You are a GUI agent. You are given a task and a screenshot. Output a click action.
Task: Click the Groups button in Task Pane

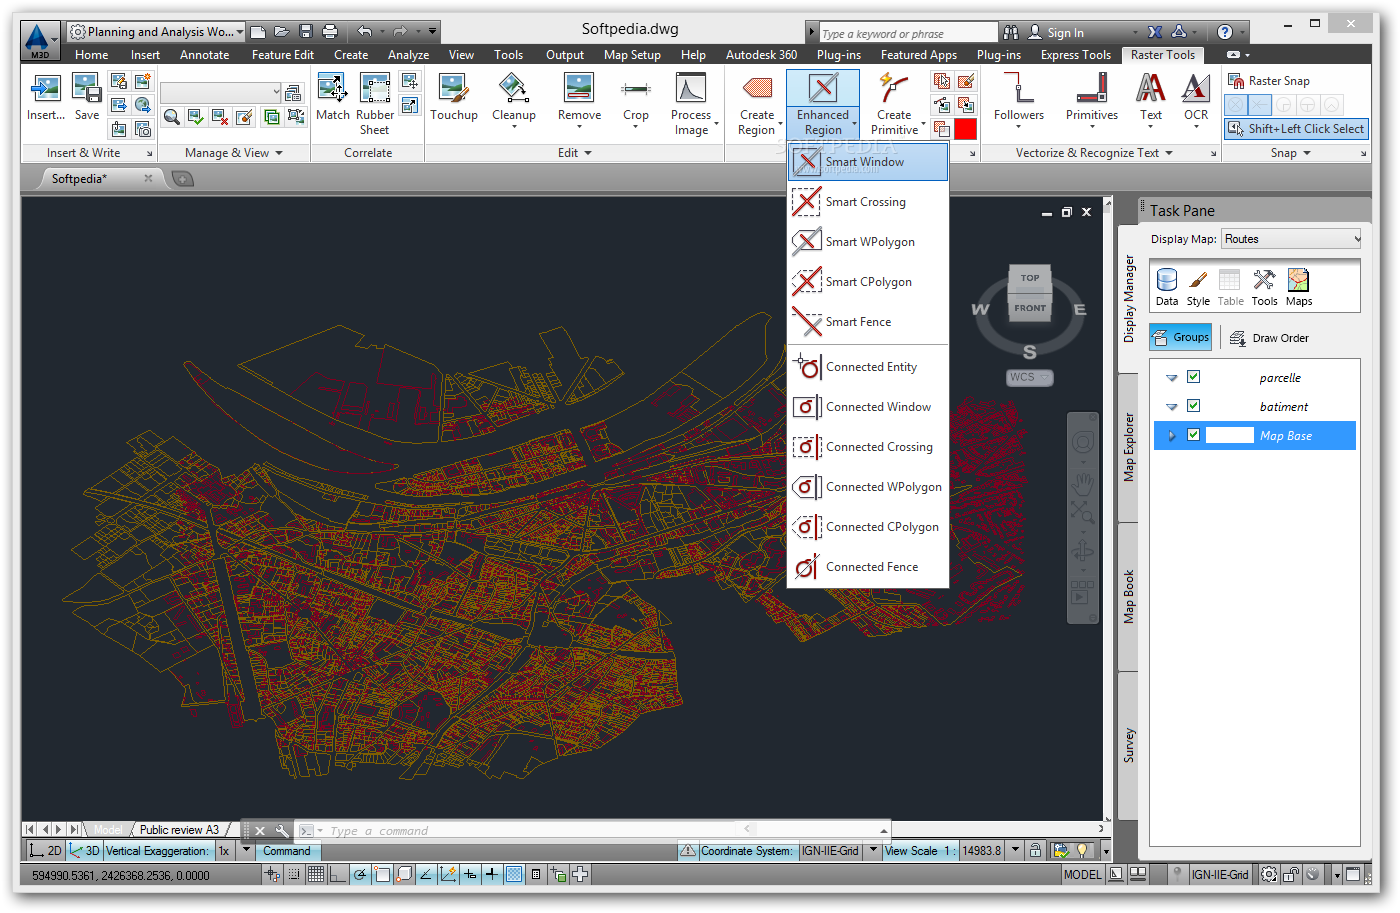(x=1181, y=338)
